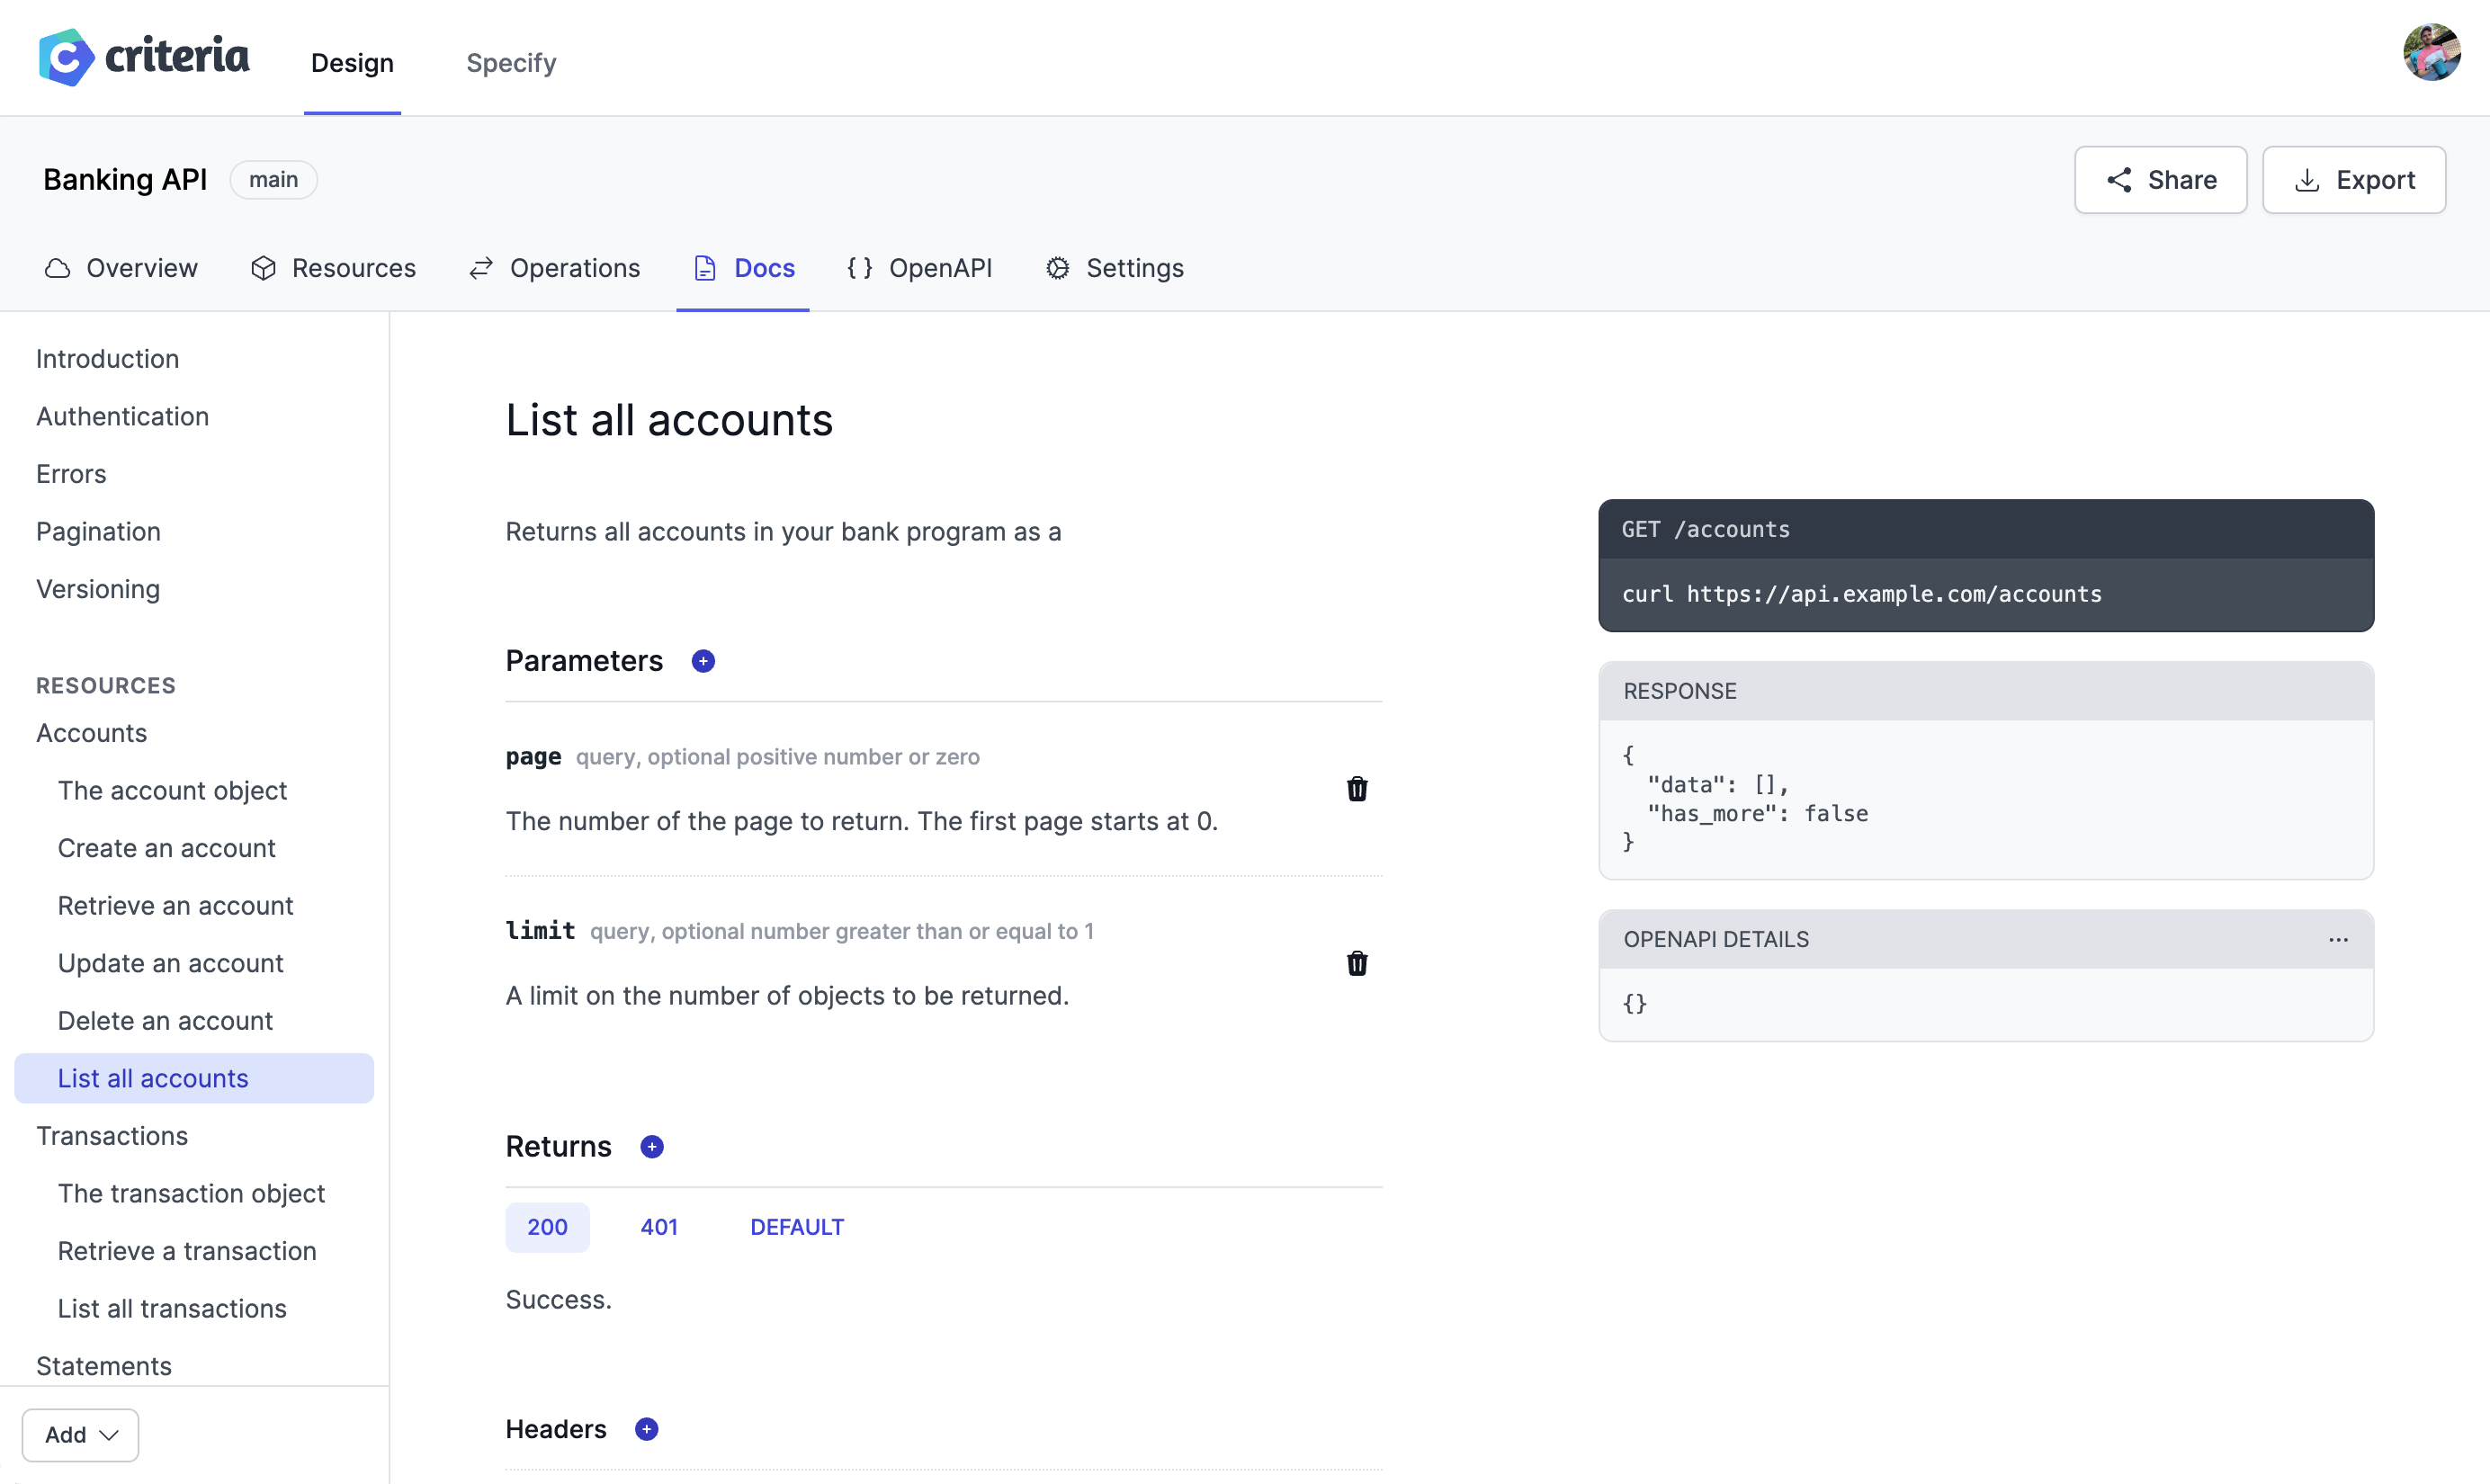Click the Docs tab icon
The width and height of the screenshot is (2490, 1484).
click(x=704, y=267)
